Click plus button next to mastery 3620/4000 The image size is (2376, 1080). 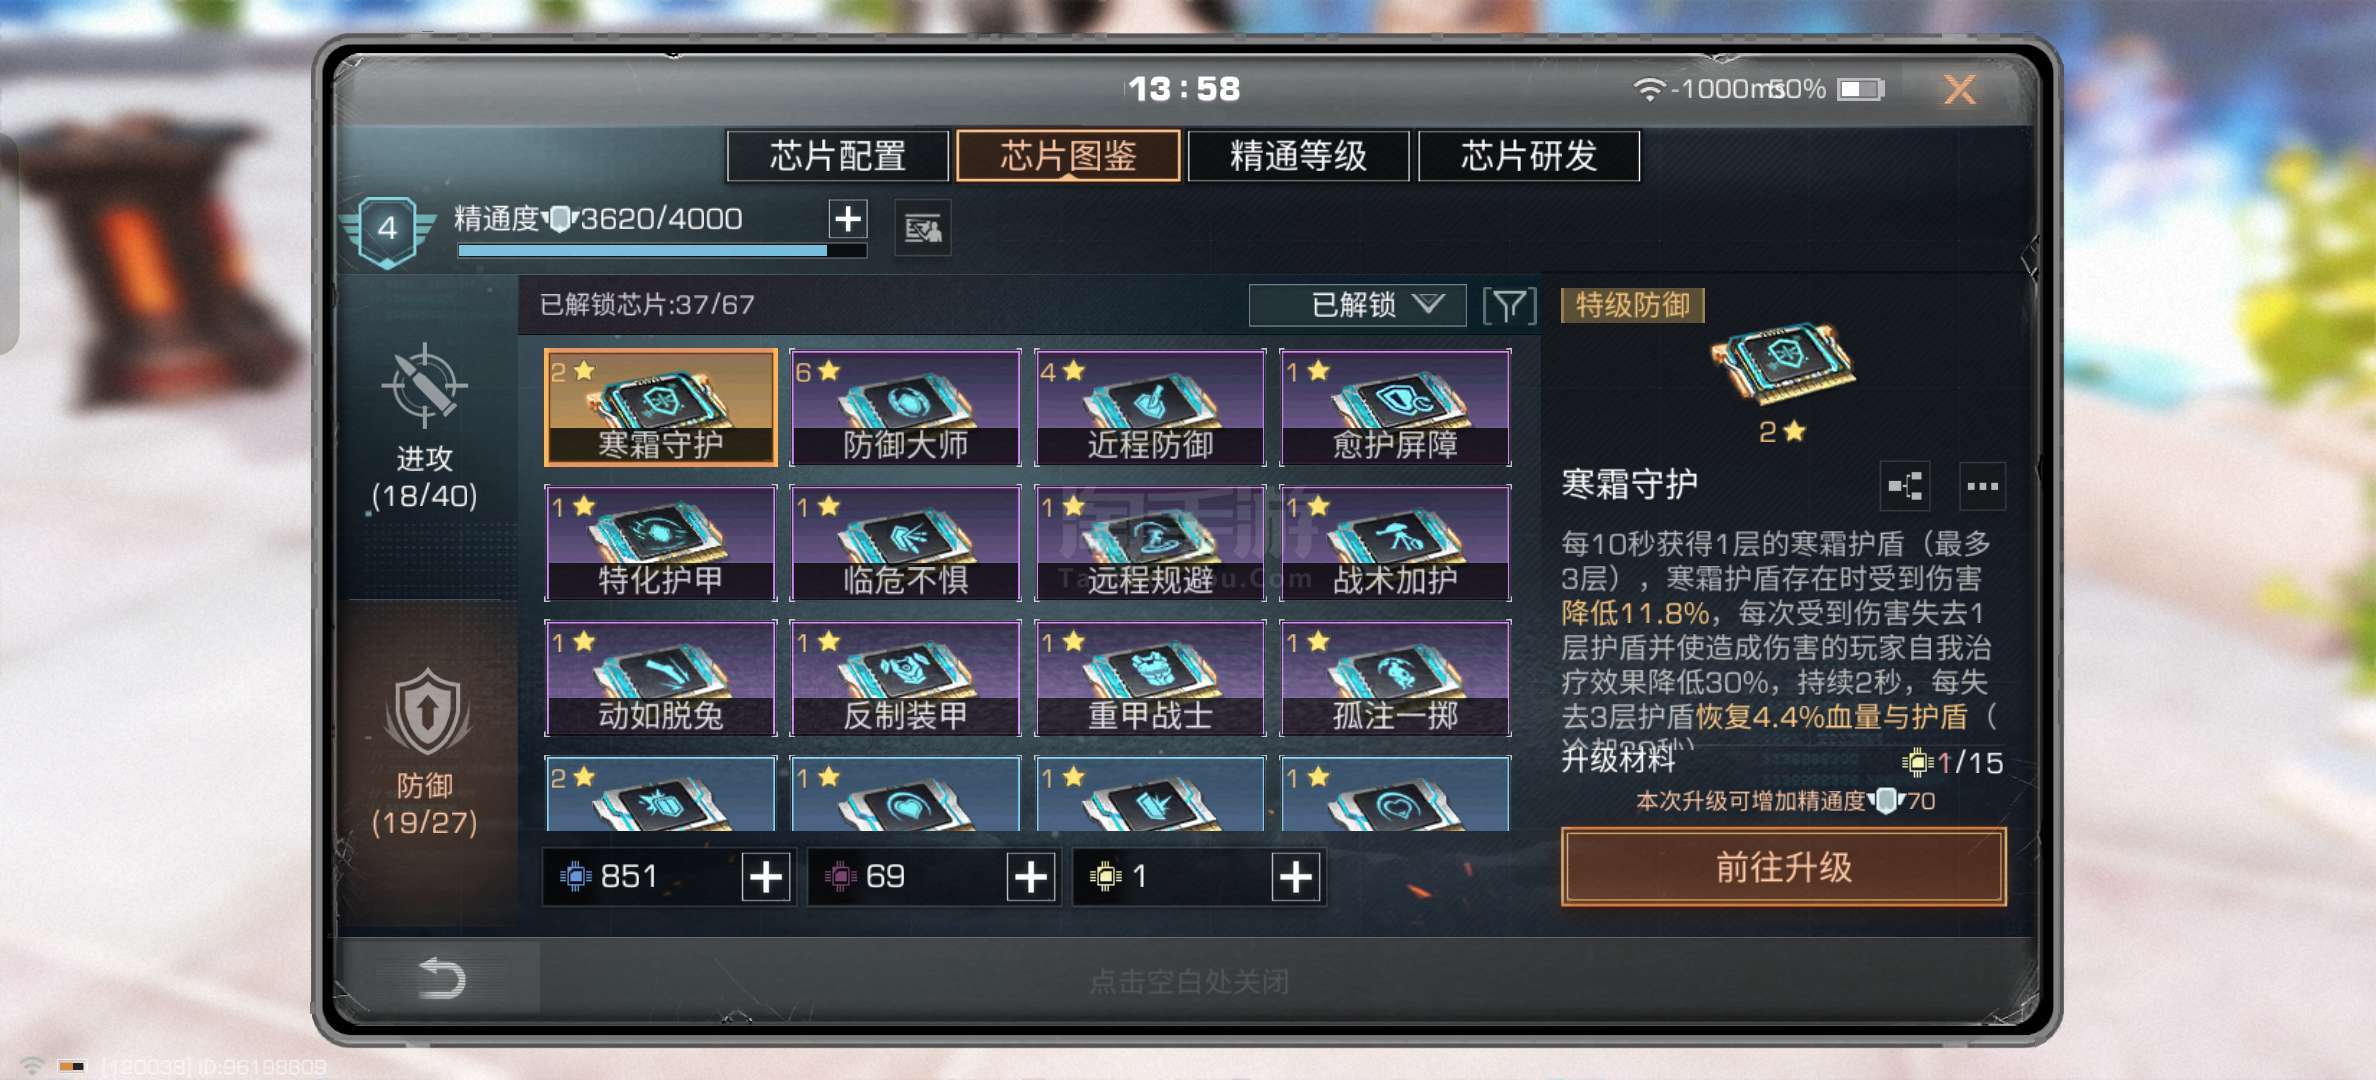pyautogui.click(x=848, y=219)
